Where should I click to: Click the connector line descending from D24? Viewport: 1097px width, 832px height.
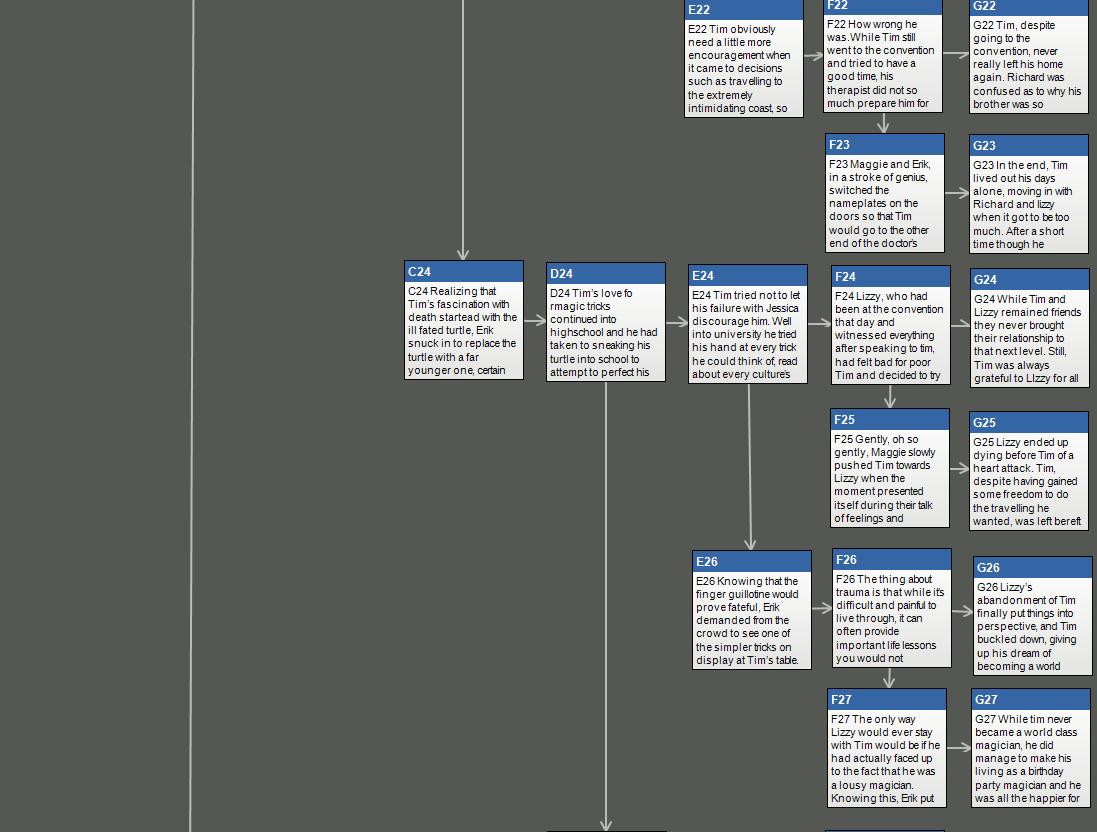click(606, 600)
